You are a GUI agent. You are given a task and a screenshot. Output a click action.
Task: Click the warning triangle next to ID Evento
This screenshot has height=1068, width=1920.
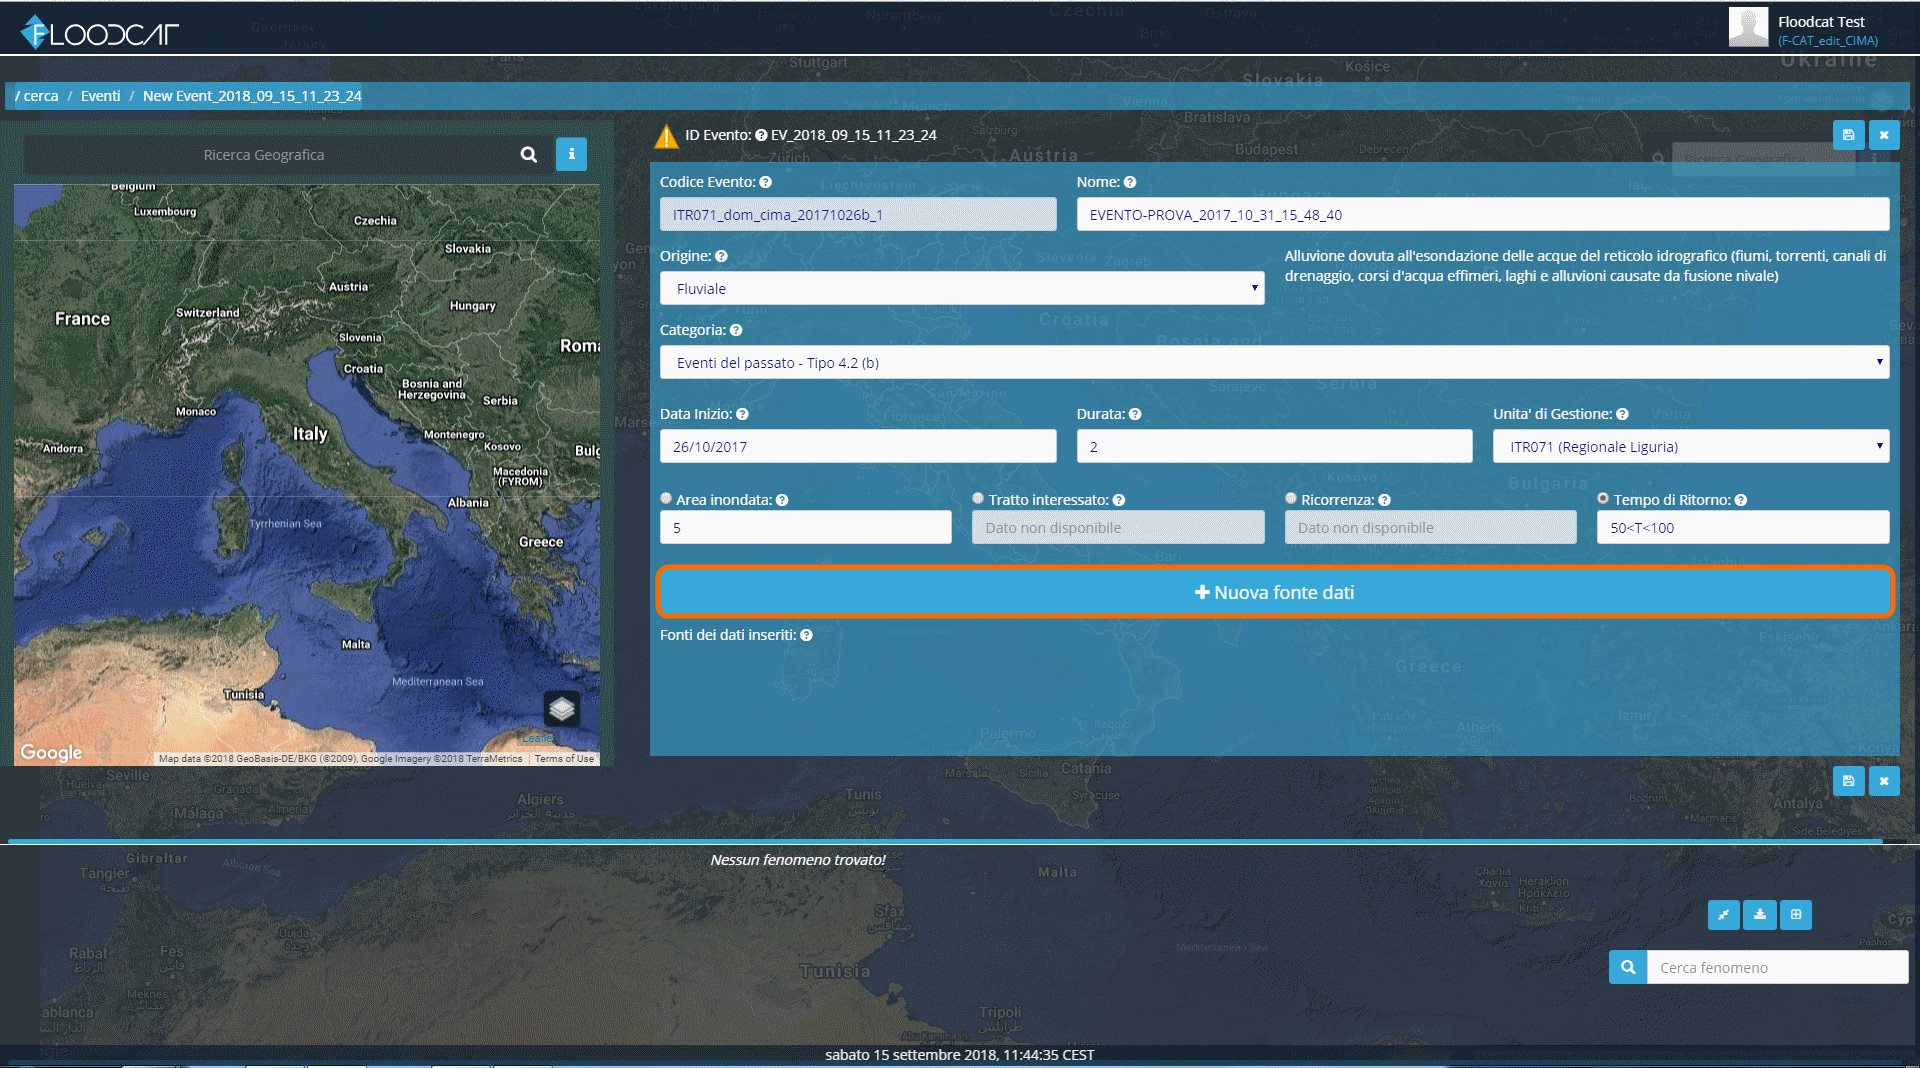pyautogui.click(x=666, y=136)
